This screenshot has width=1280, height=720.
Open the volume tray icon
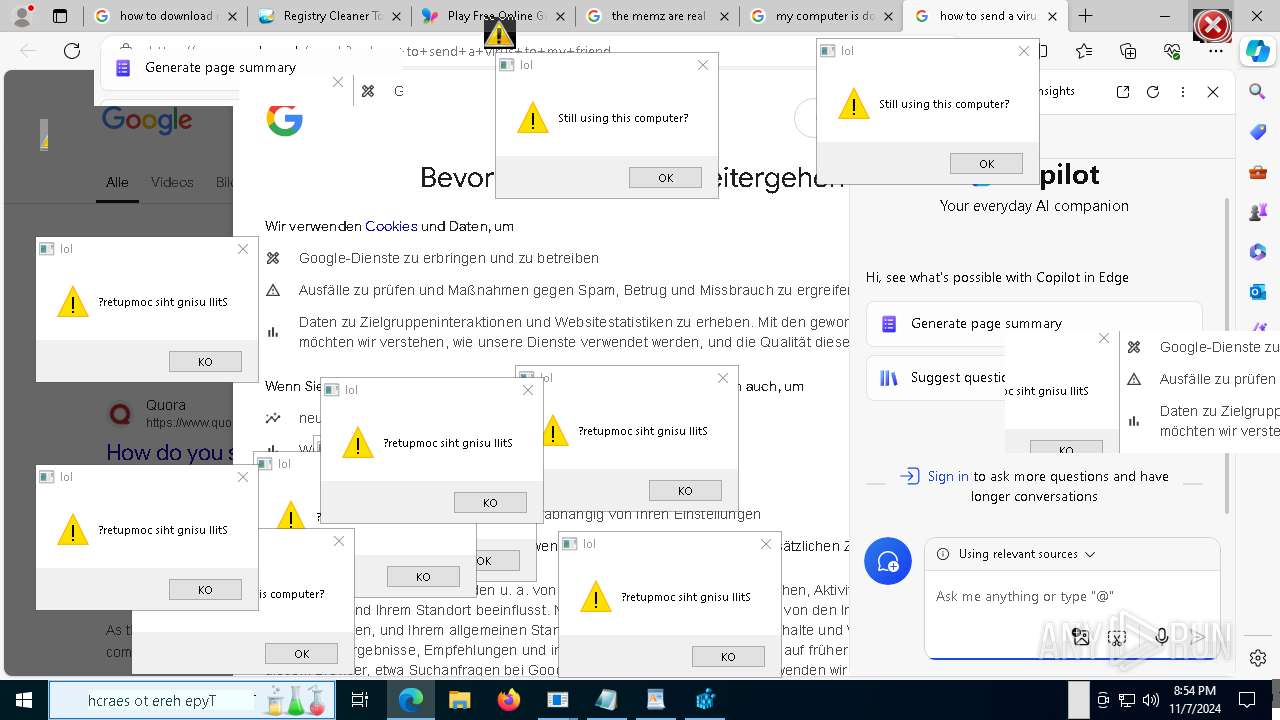[x=1150, y=700]
